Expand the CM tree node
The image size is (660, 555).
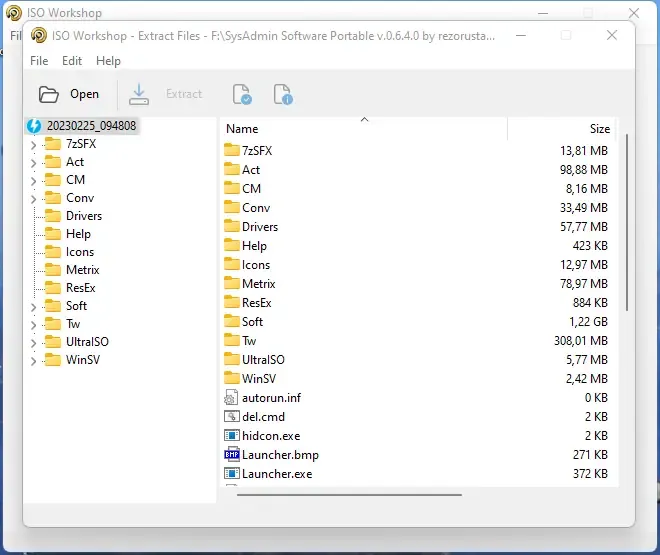pyautogui.click(x=33, y=181)
